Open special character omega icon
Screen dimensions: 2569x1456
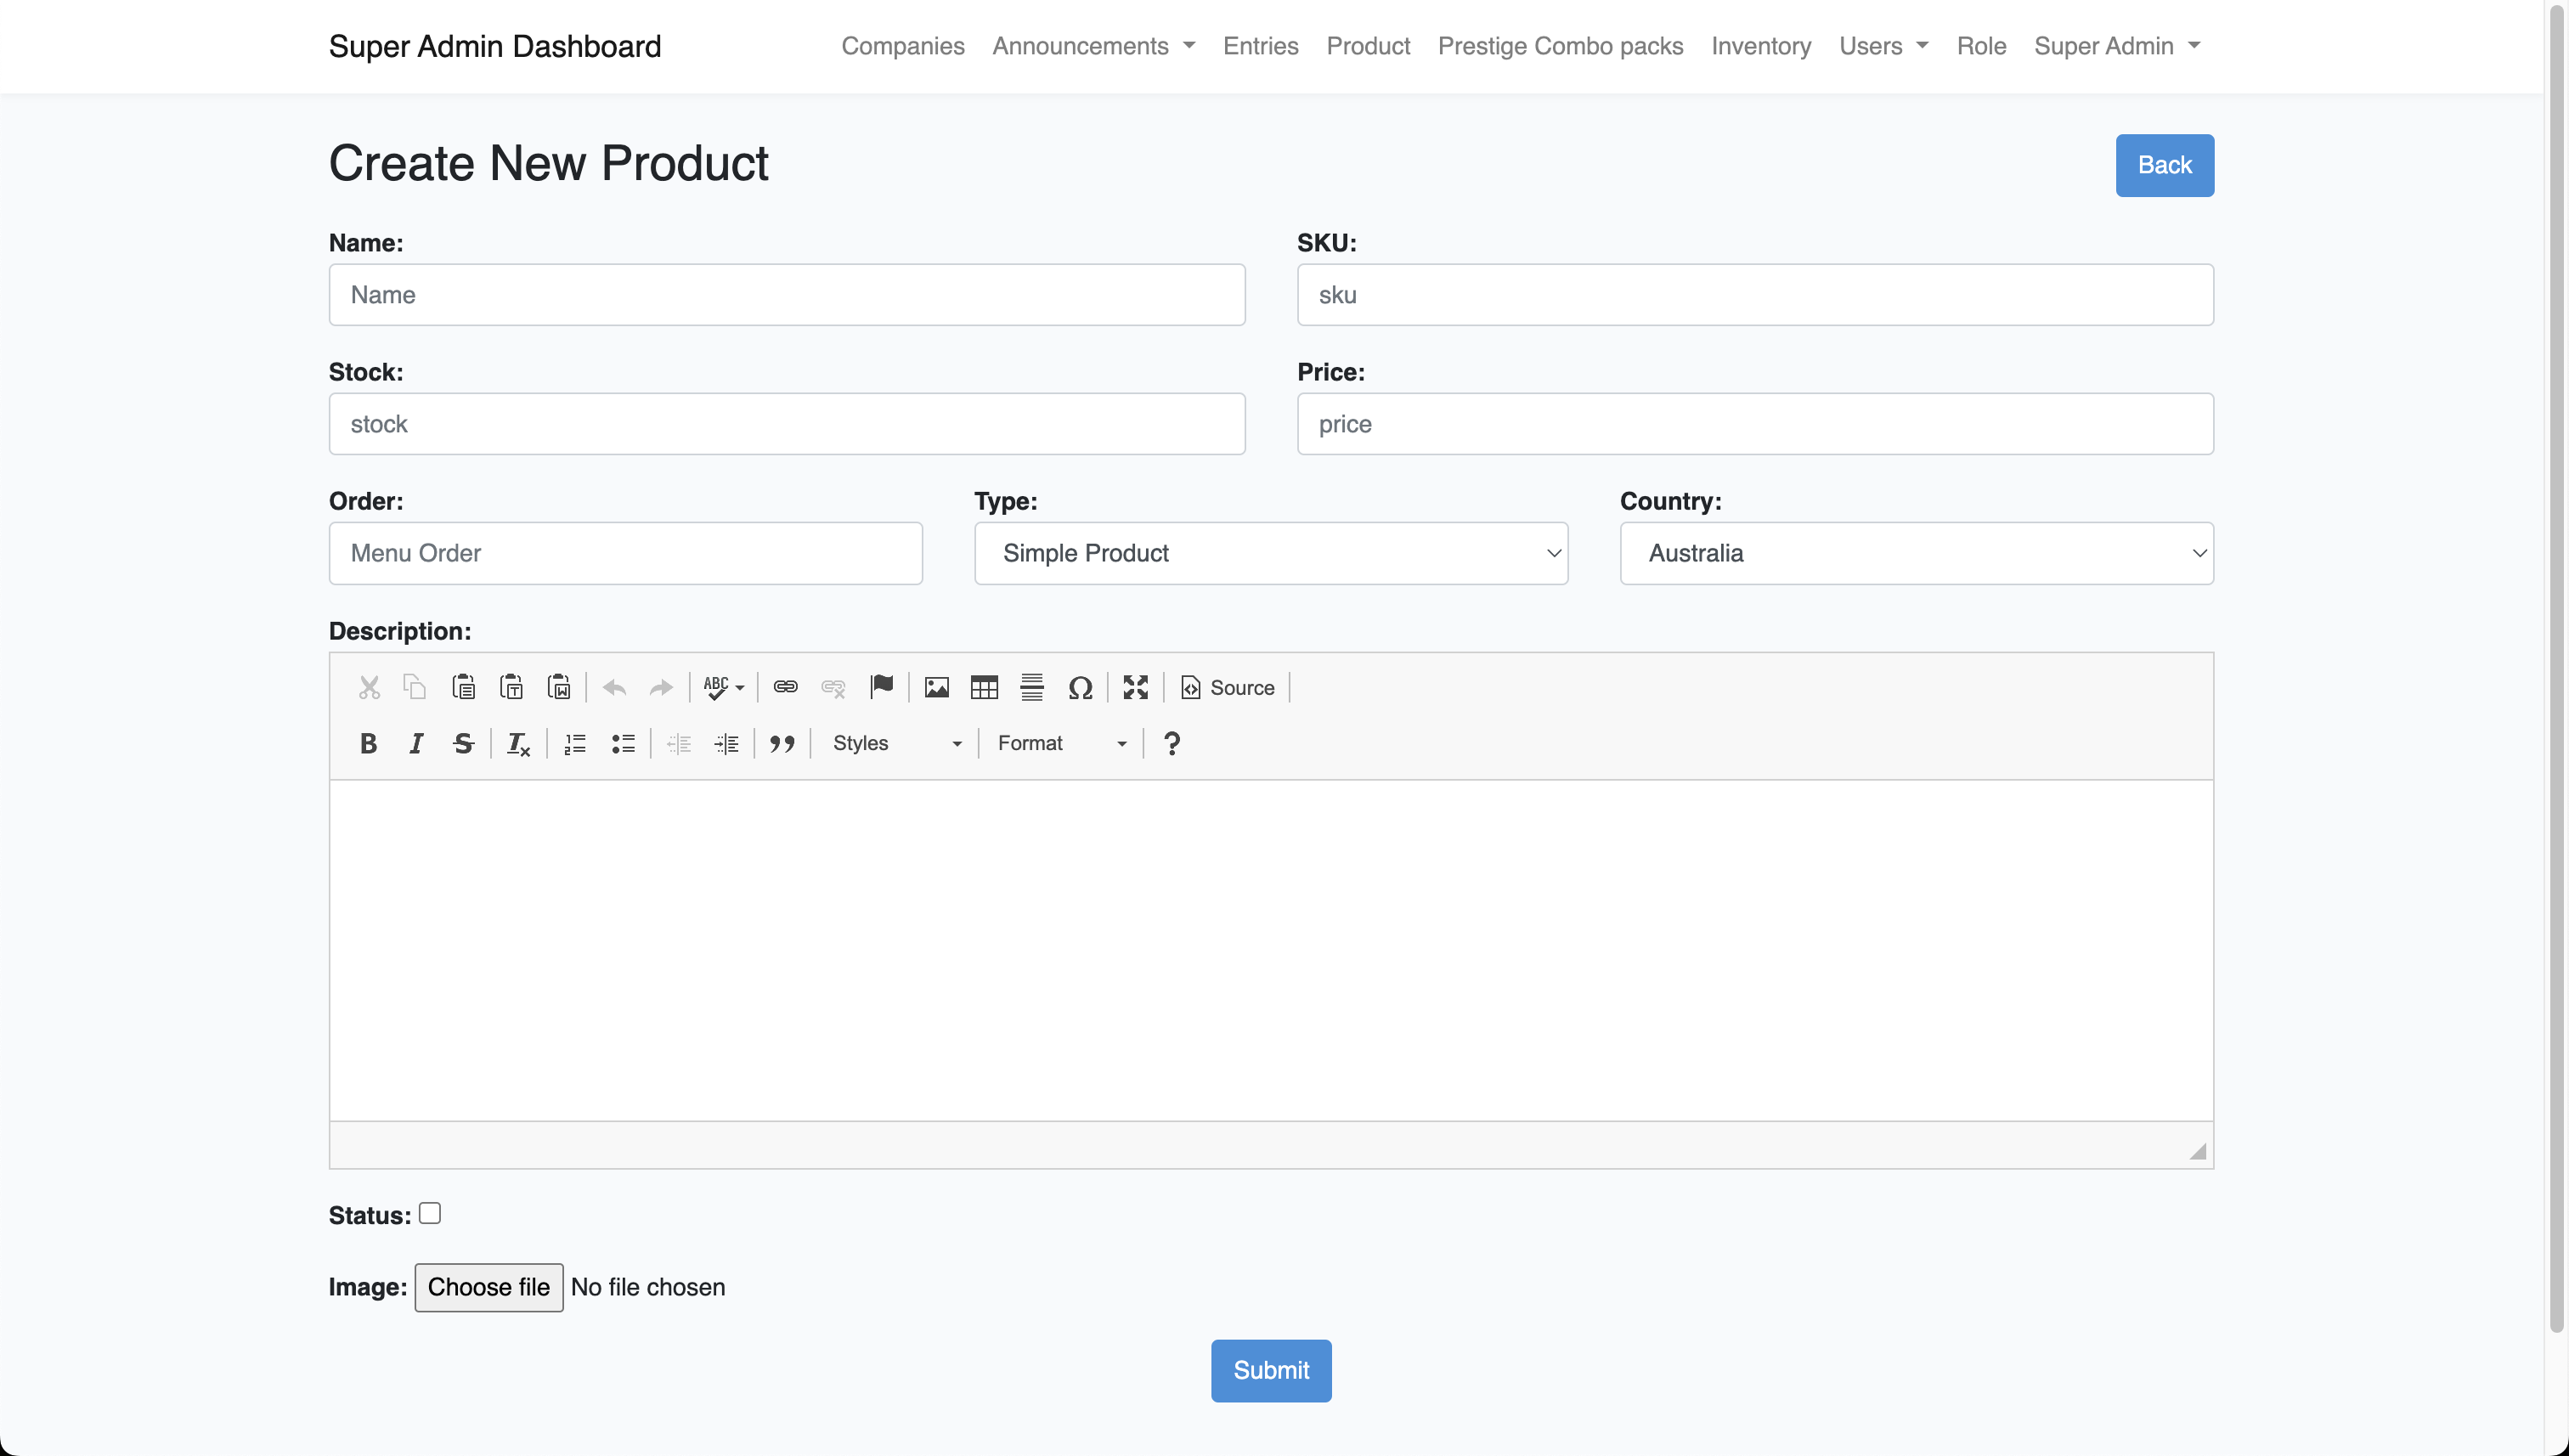coord(1080,687)
